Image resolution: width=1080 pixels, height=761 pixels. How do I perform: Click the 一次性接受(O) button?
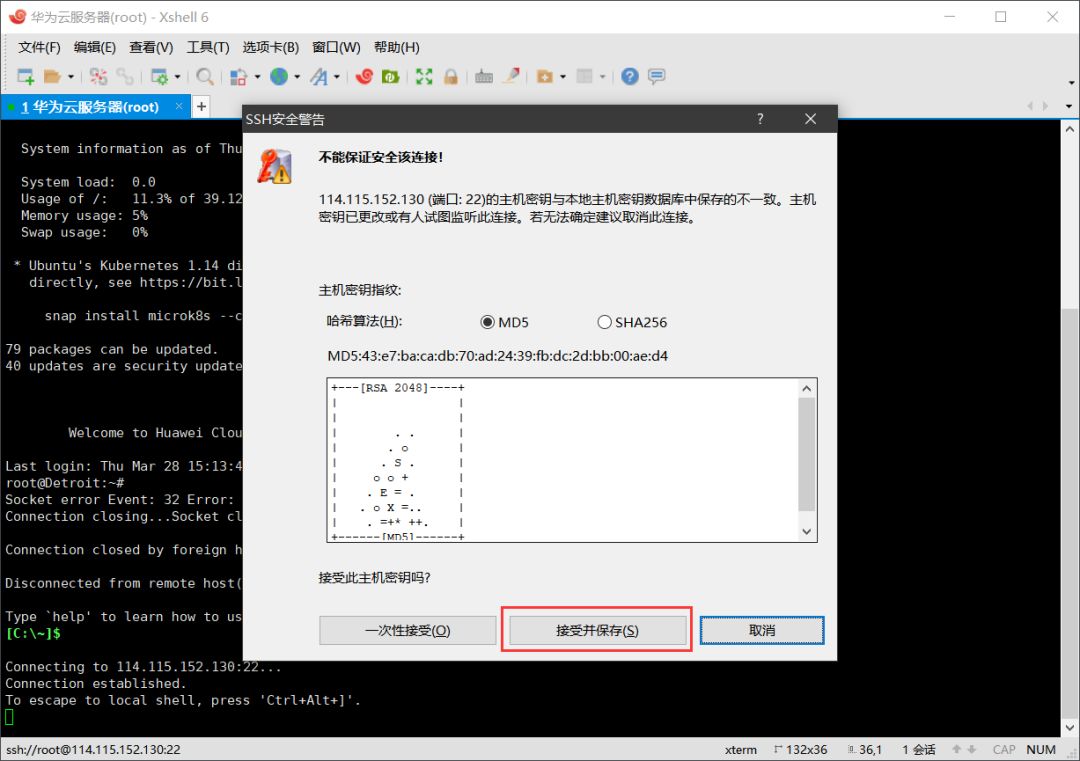[407, 630]
